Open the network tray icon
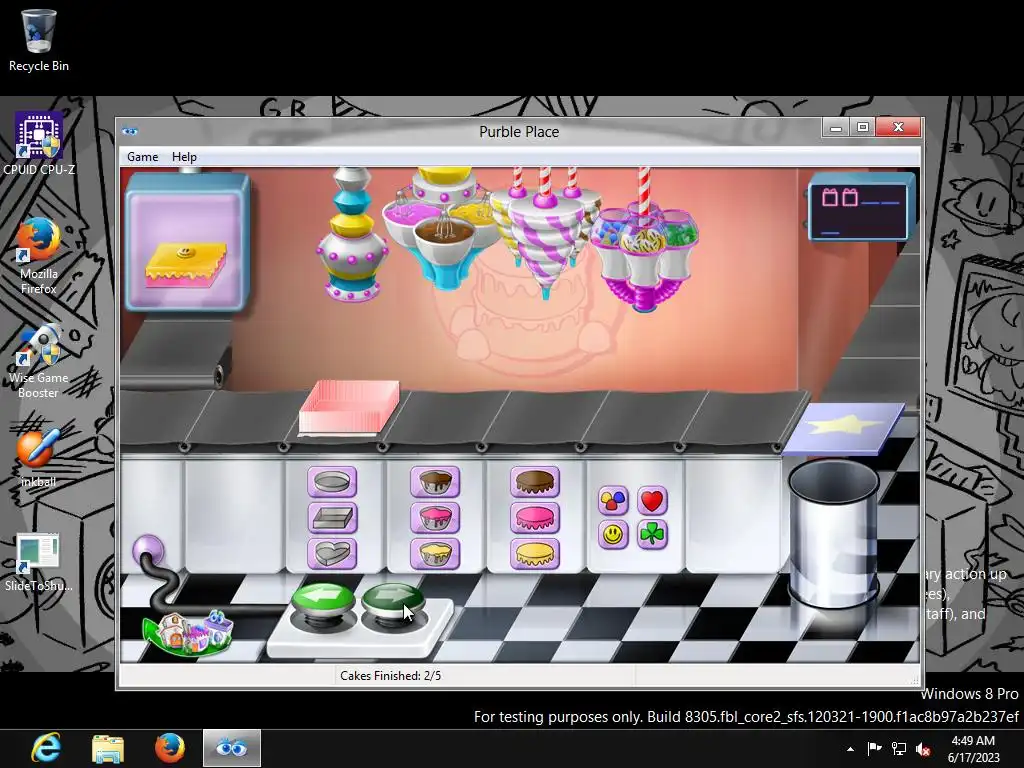Viewport: 1024px width, 768px height. click(x=899, y=749)
